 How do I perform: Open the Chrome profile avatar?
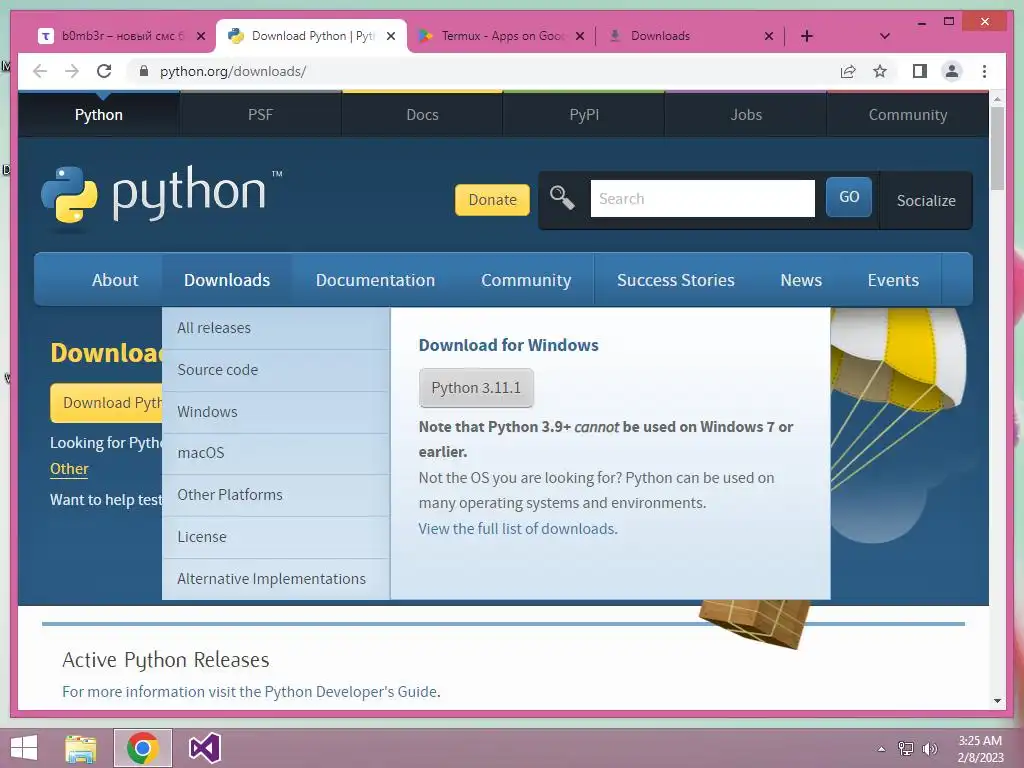(x=952, y=71)
